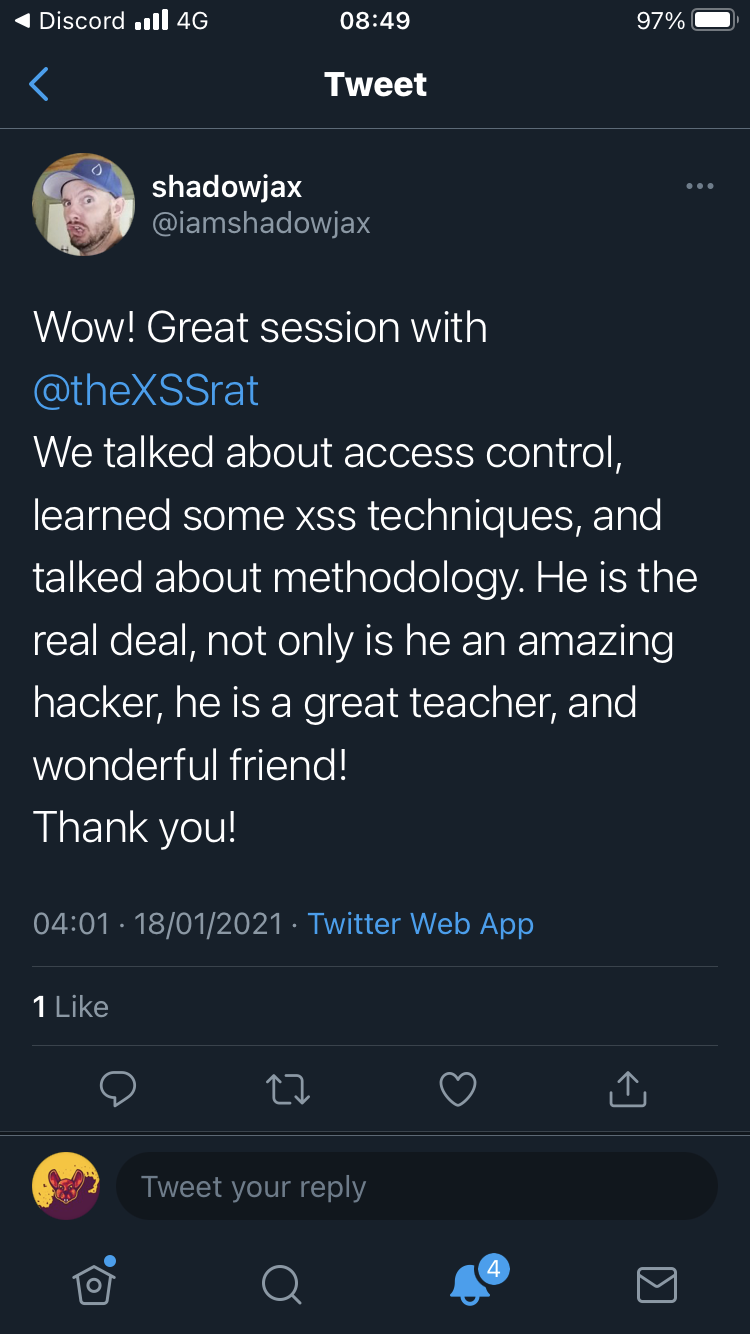View shadowjax's profile picture
The width and height of the screenshot is (750, 1334).
pos(83,204)
